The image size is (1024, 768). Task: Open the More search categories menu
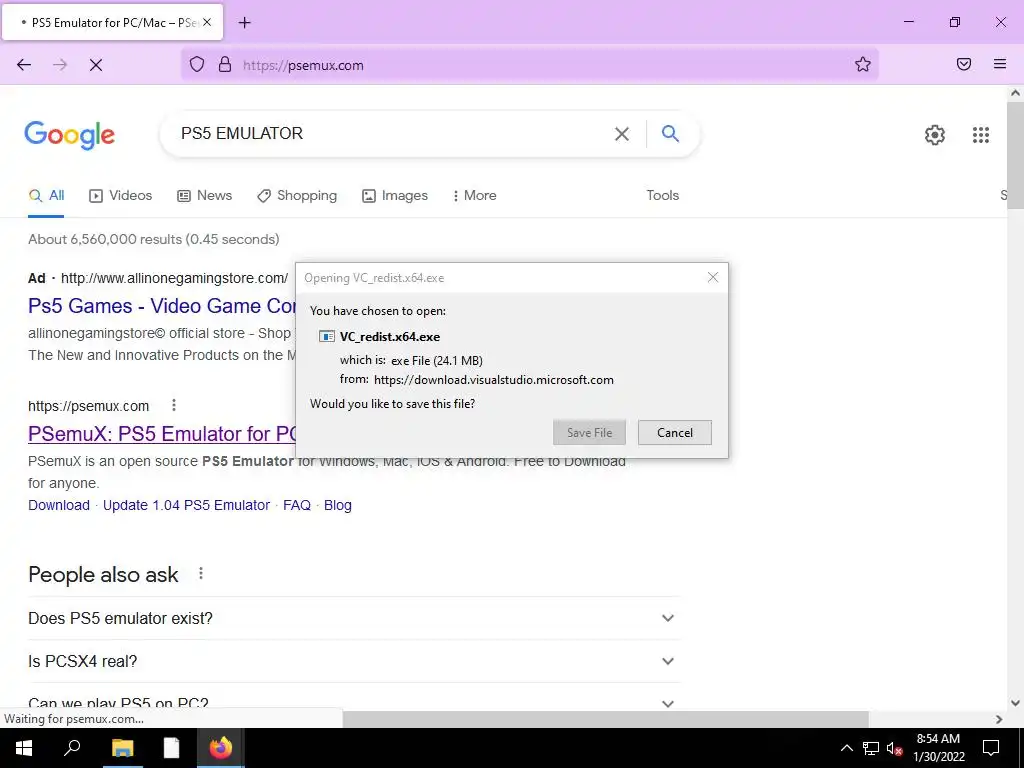pos(474,195)
